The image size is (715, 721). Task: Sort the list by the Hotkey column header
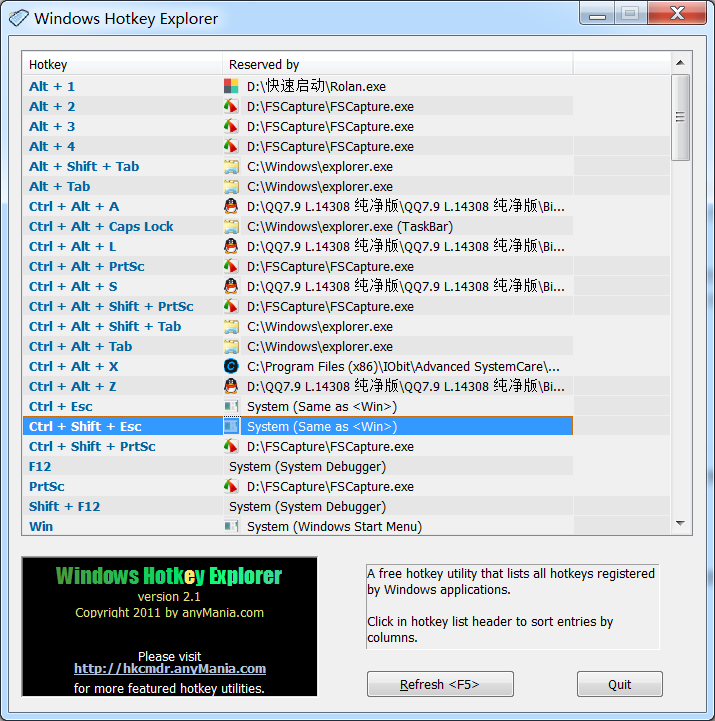(122, 64)
